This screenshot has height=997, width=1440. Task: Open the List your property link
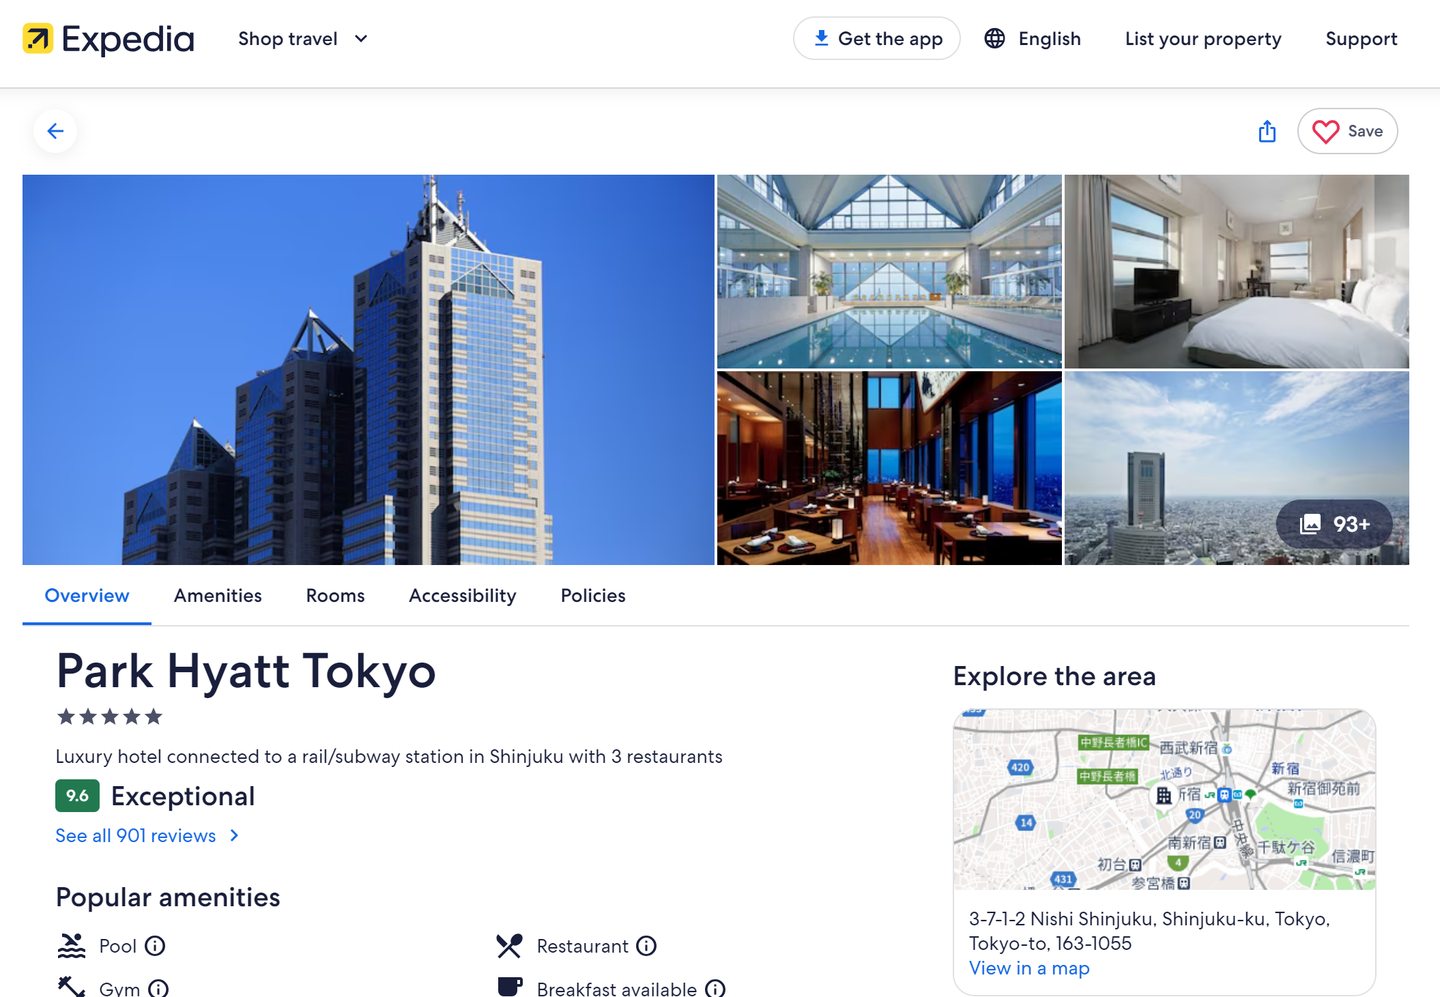click(1203, 39)
